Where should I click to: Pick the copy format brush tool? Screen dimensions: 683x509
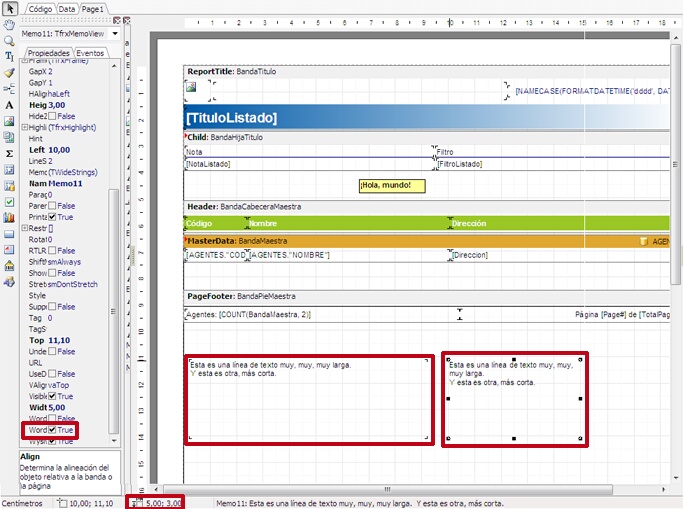9,73
